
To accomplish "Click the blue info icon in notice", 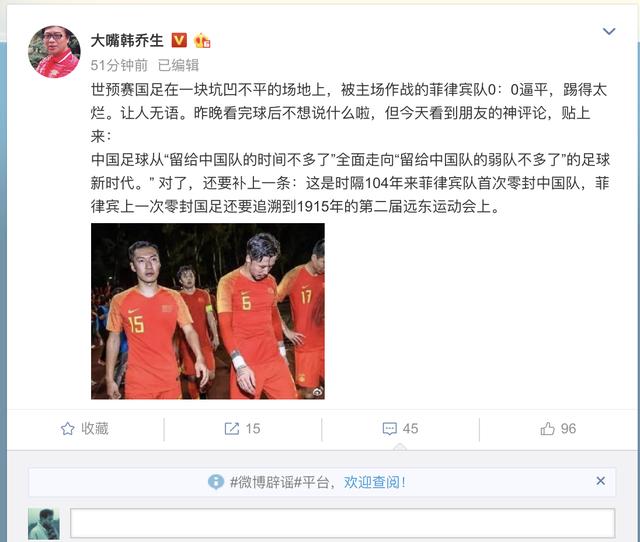I will coord(216,482).
